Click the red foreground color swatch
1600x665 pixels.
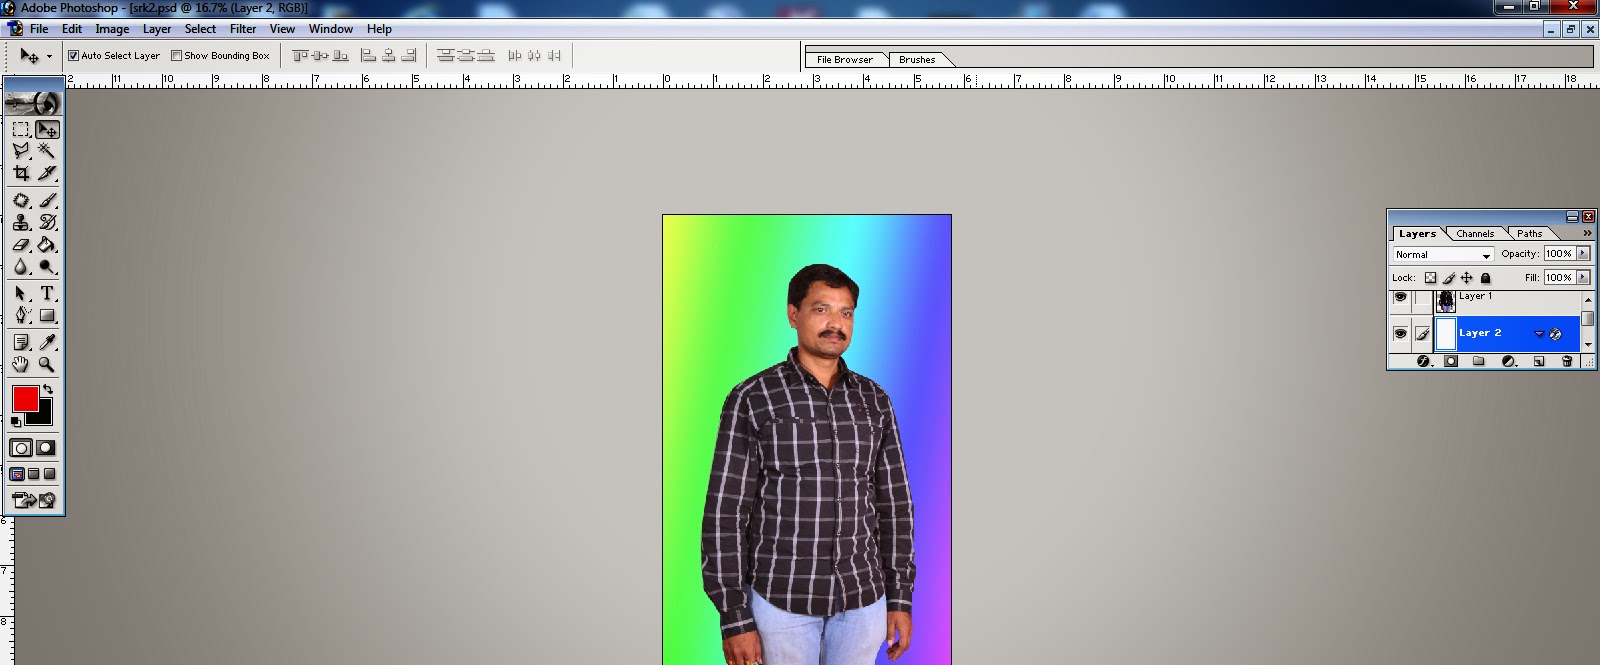coord(25,399)
